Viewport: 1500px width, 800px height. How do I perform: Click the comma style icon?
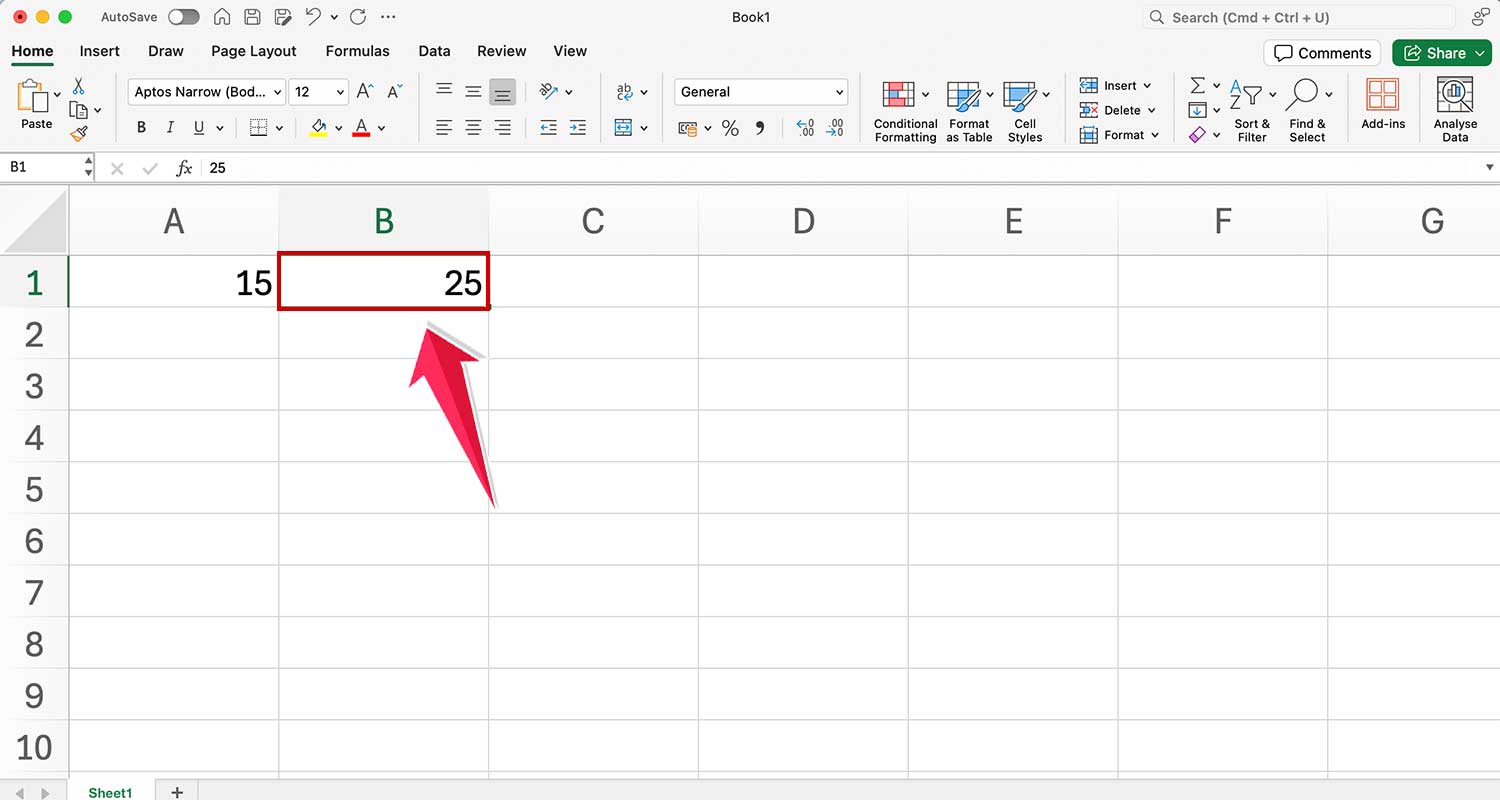[x=760, y=128]
